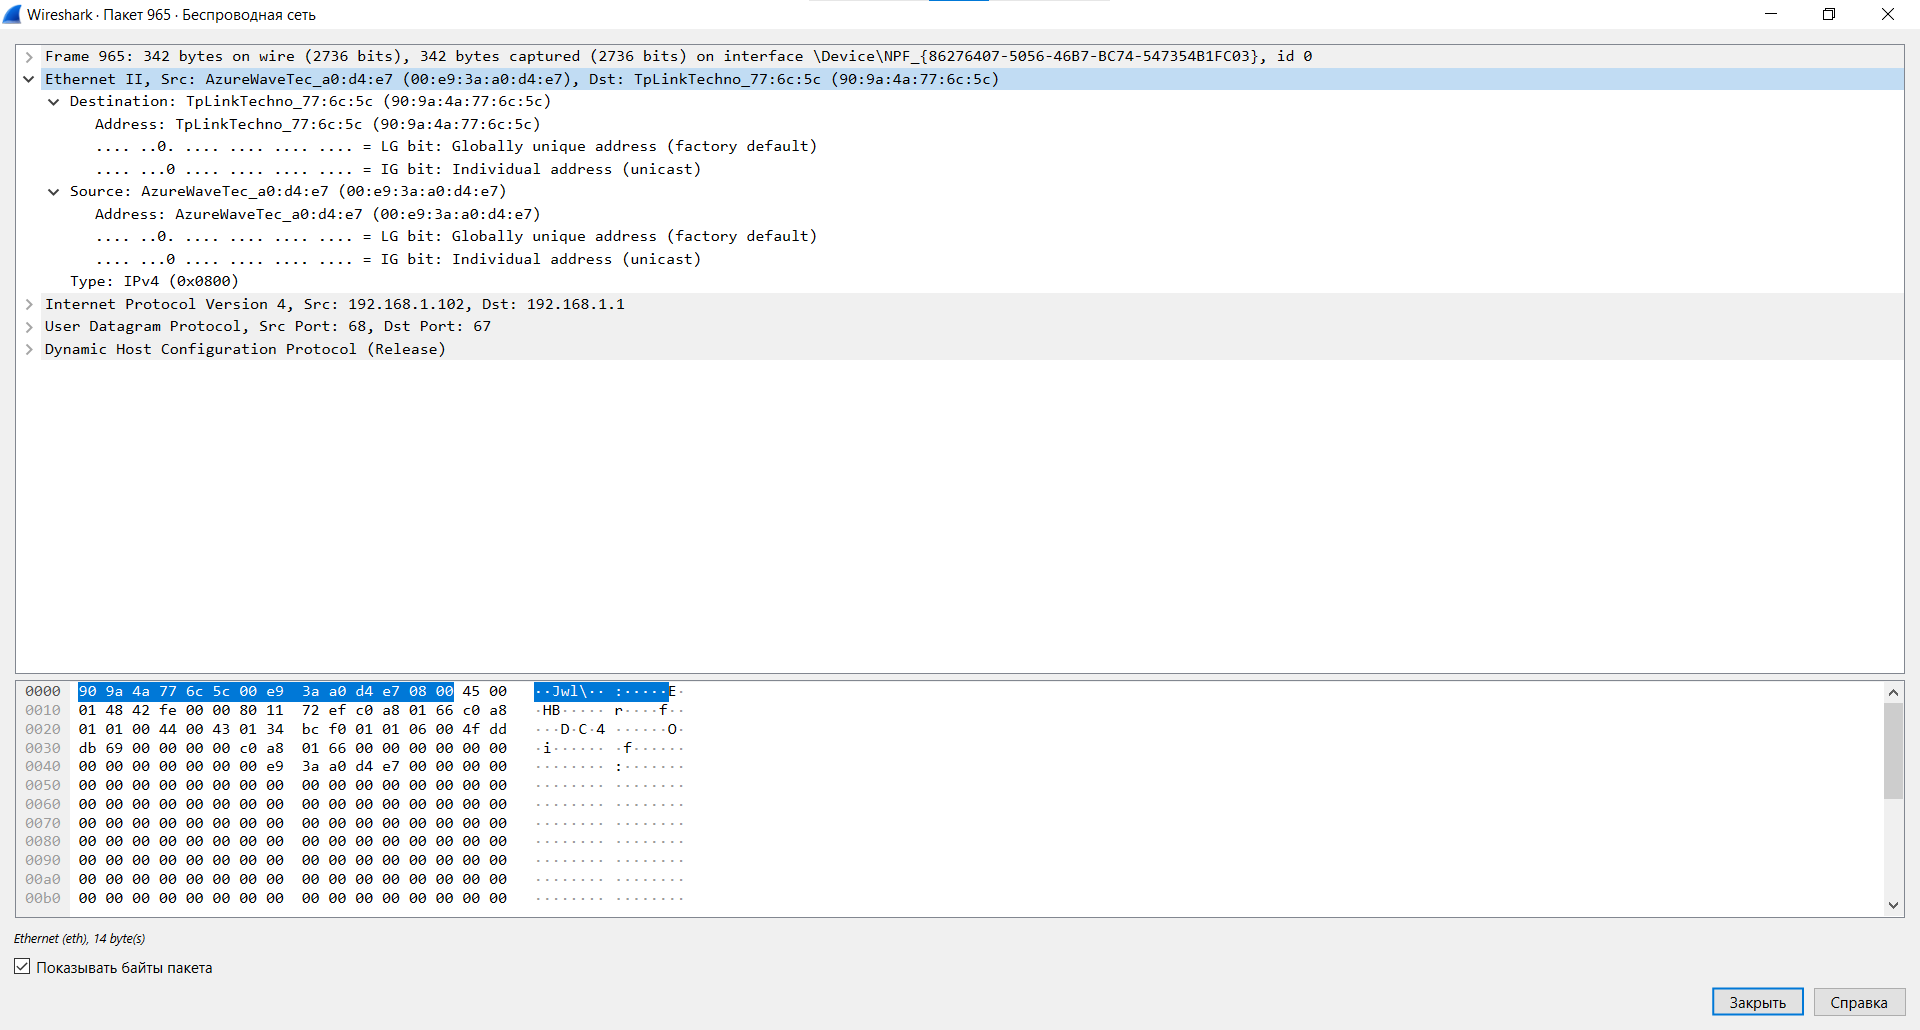Viewport: 1920px width, 1030px height.
Task: Expand the Frame 965 tree row
Action: point(29,57)
